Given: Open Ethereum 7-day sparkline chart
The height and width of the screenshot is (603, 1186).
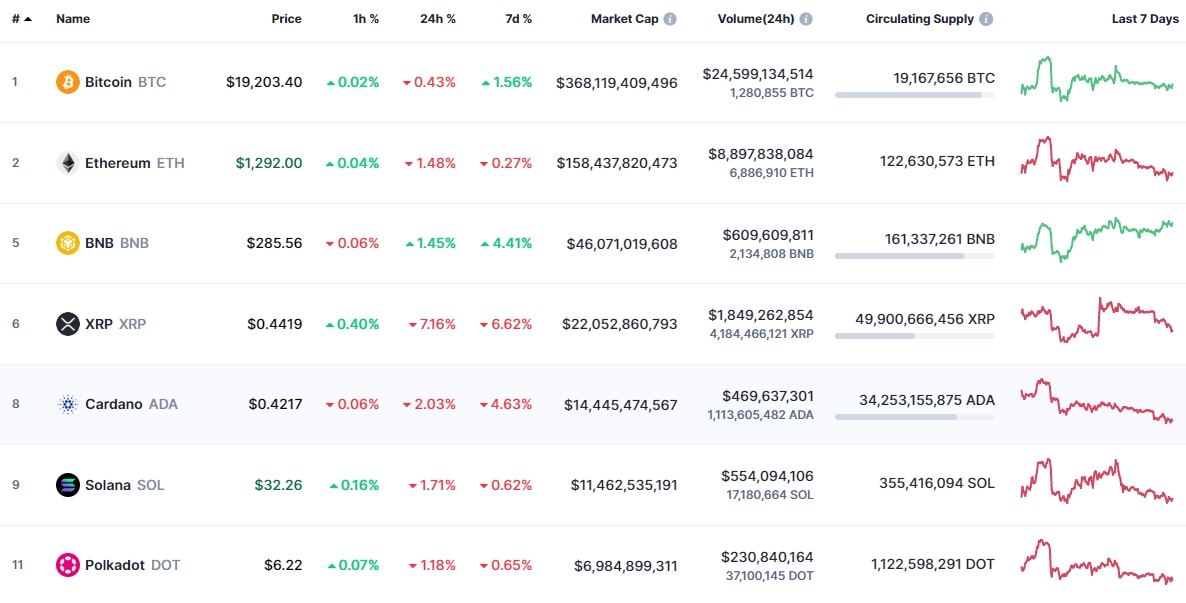Looking at the screenshot, I should click(1097, 159).
